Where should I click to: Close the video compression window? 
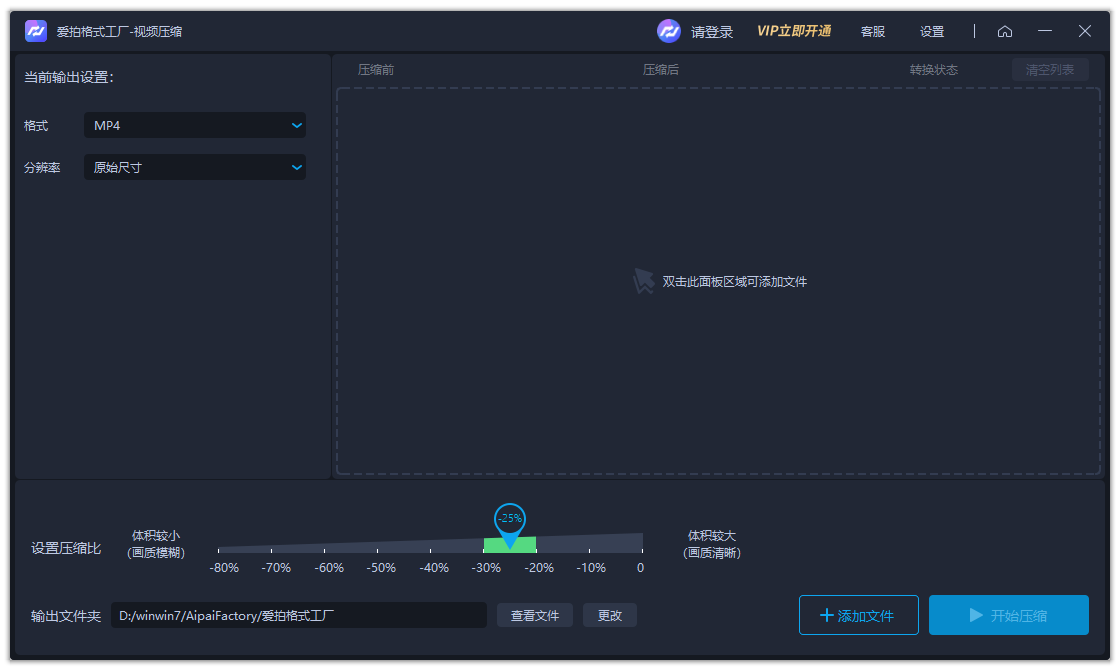point(1084,31)
